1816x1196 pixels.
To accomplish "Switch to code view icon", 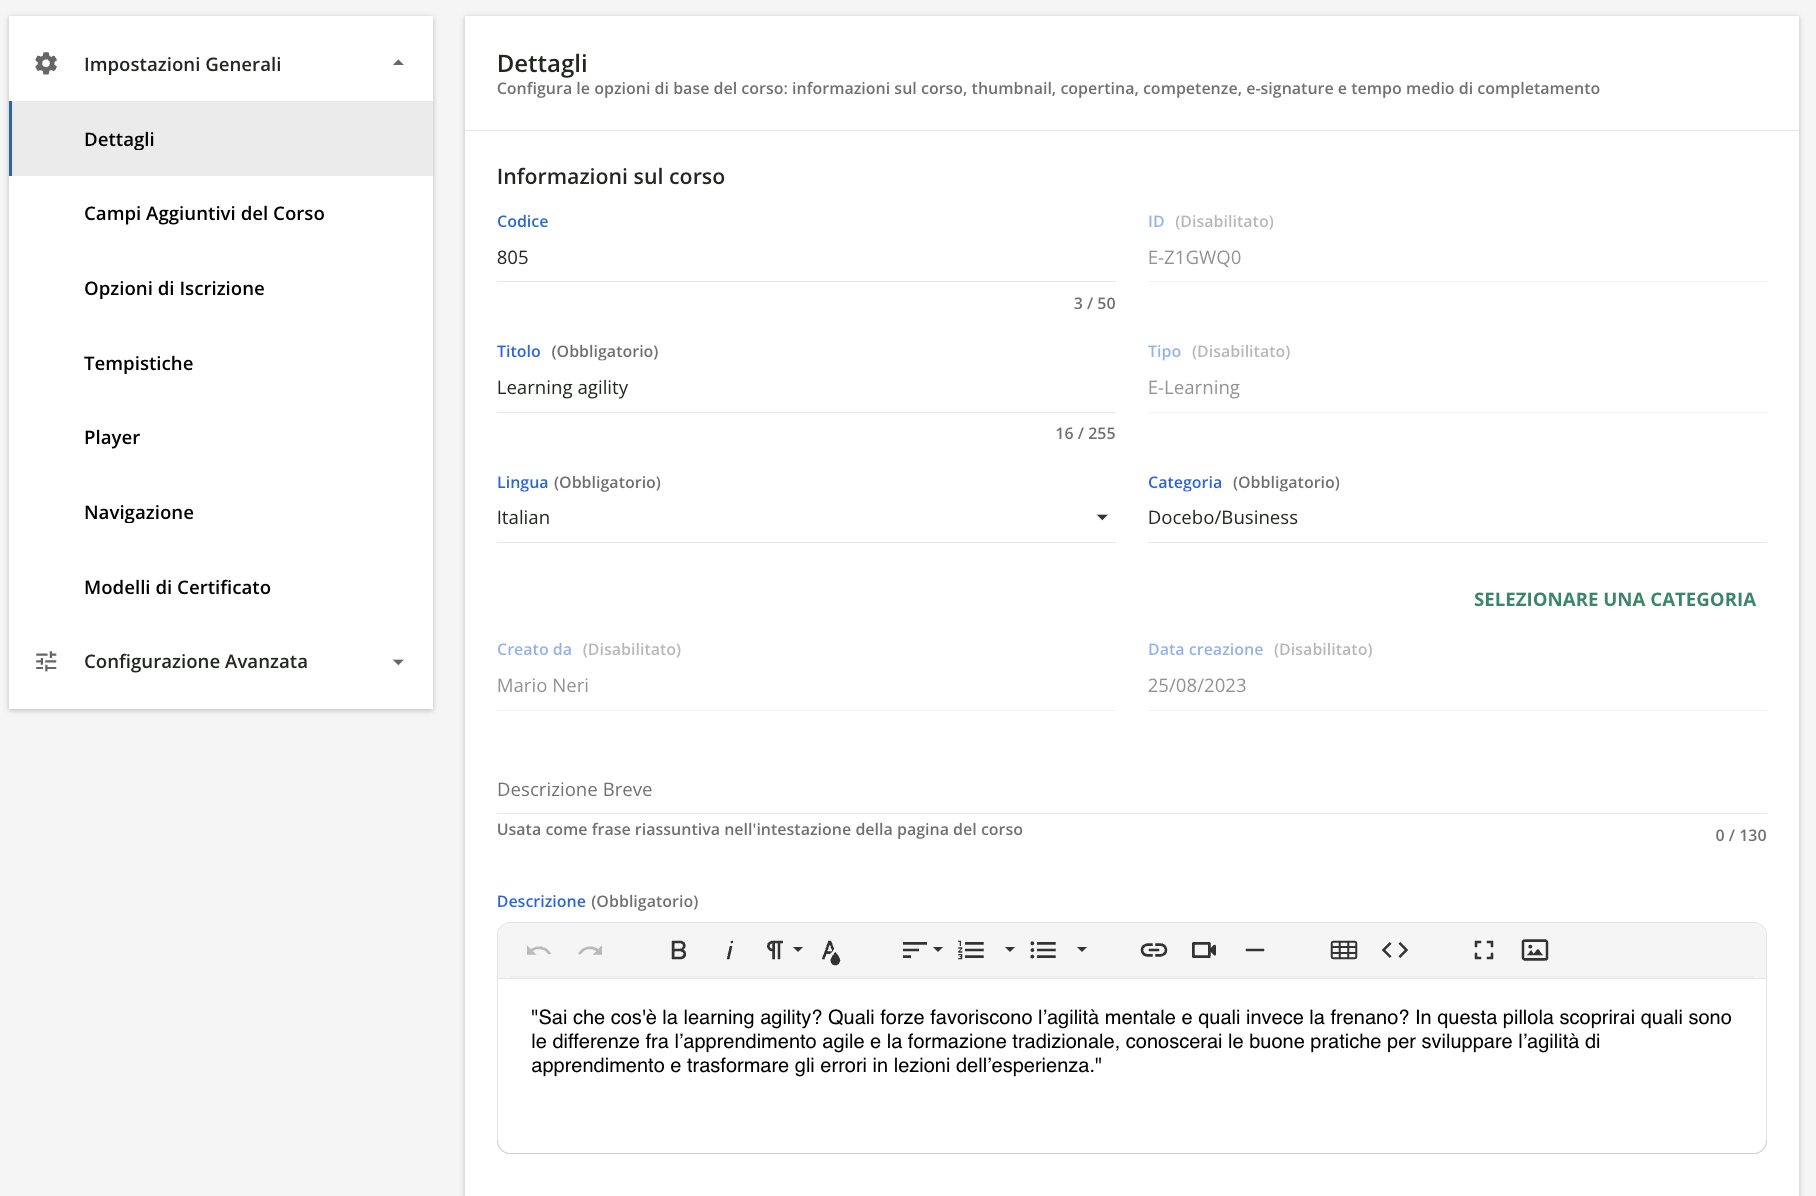I will 1395,950.
